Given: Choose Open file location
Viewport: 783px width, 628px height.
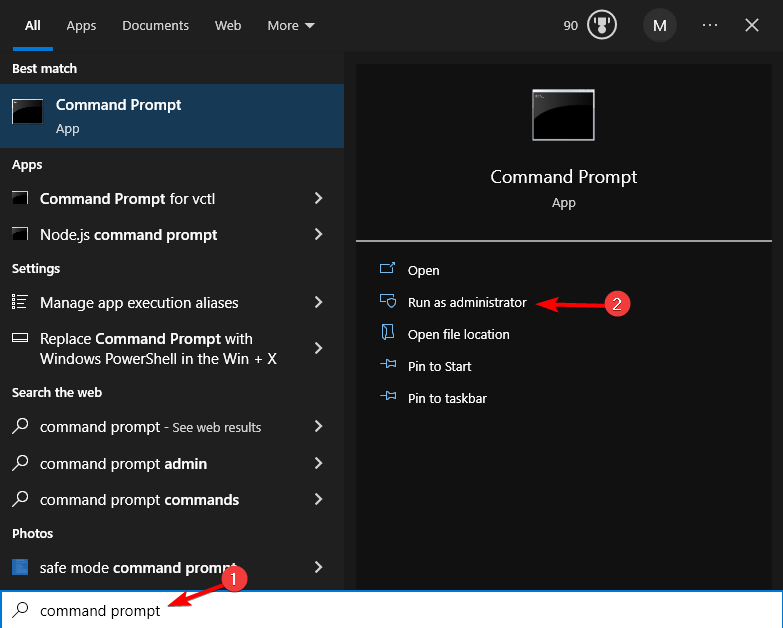Looking at the screenshot, I should tap(458, 334).
